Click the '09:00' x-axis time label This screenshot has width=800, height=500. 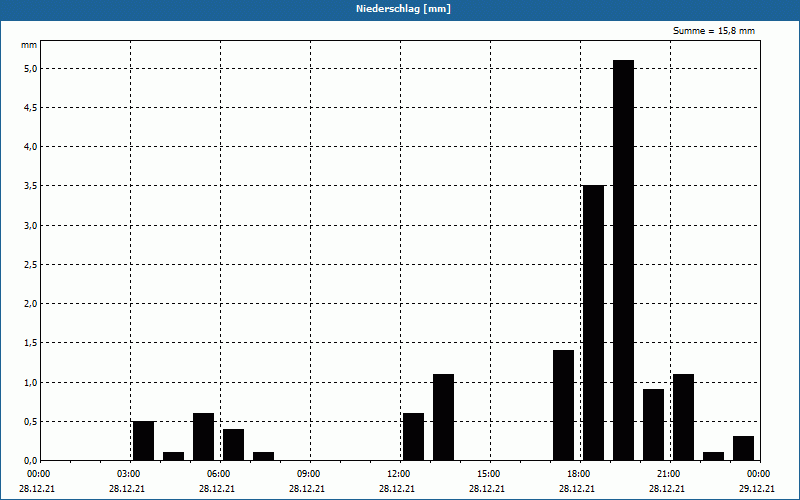(309, 474)
